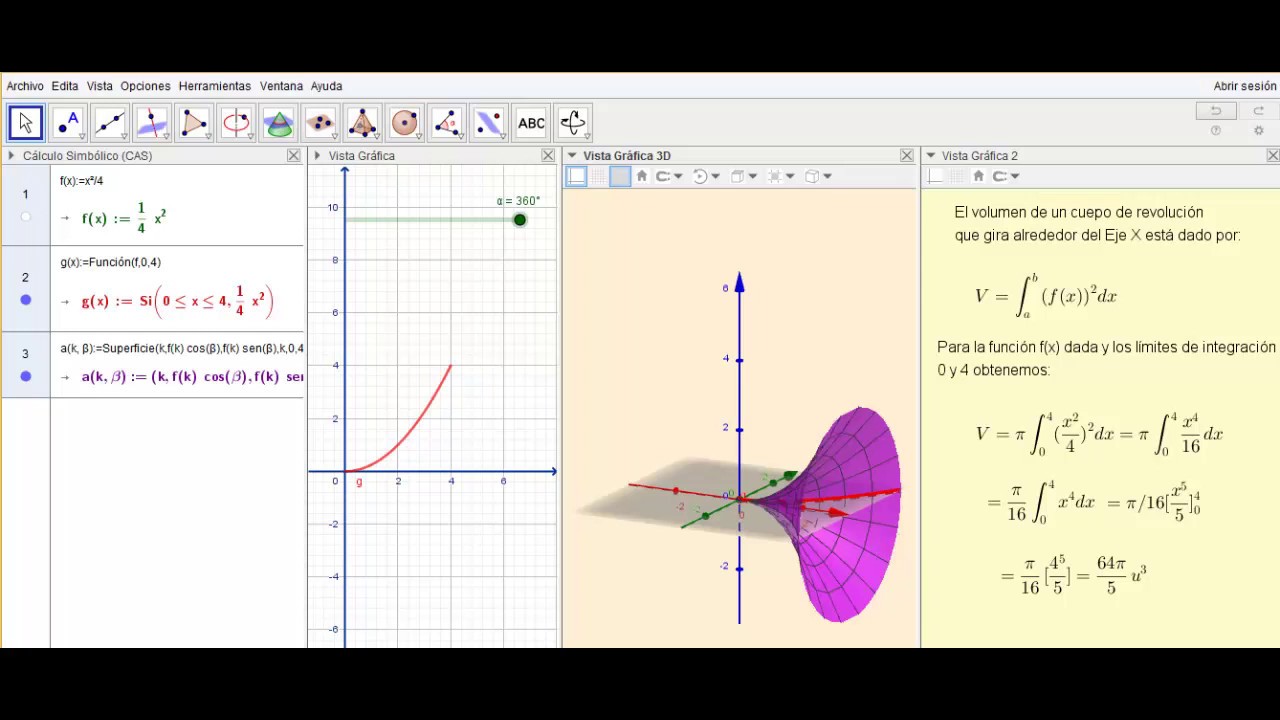Select the Pyramid tool

(362, 123)
